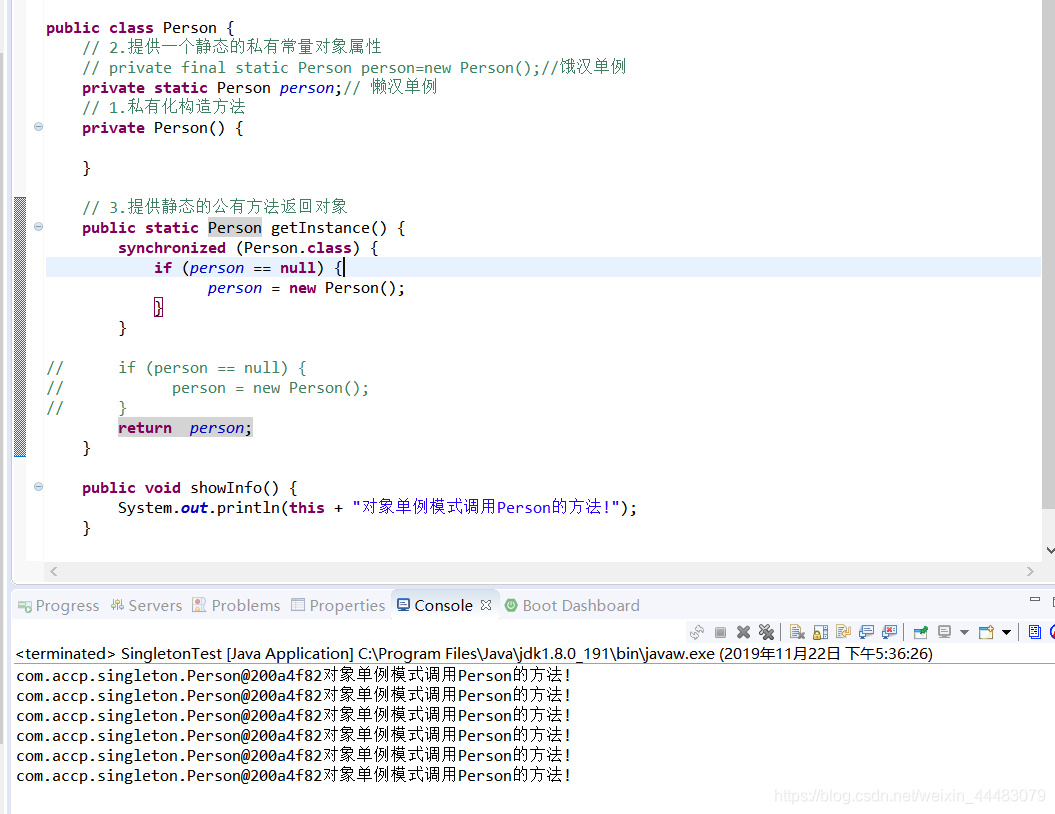Click on the highlighted Person return type

(234, 228)
